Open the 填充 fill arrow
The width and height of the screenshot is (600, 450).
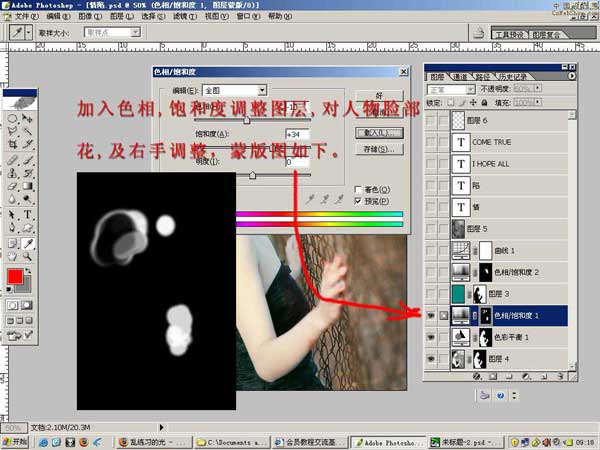click(538, 102)
